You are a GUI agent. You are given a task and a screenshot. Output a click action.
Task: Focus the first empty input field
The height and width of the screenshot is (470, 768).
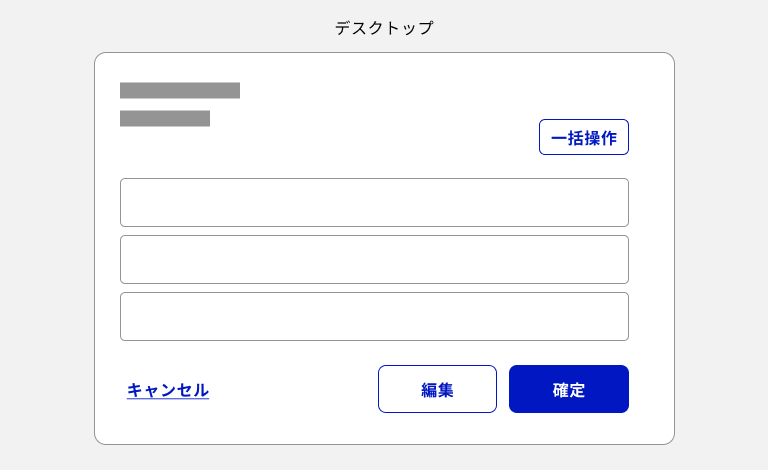(x=374, y=203)
